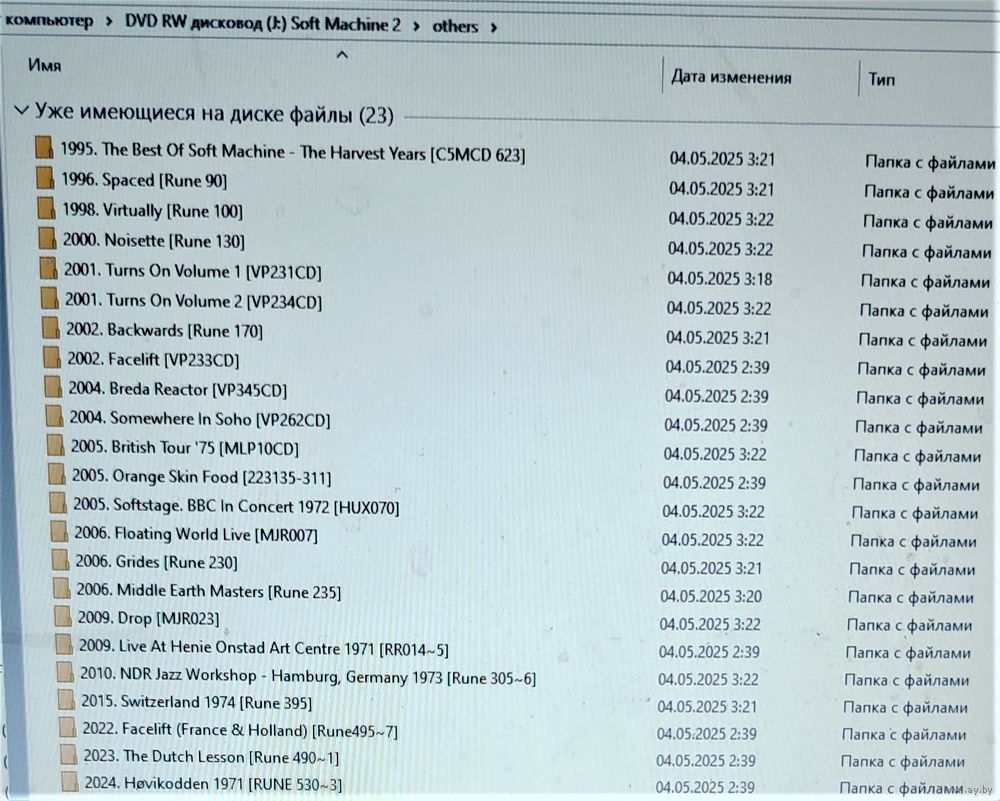Go to 'компьютер' in the breadcrumb path
1000x801 pixels.
pyautogui.click(x=49, y=20)
